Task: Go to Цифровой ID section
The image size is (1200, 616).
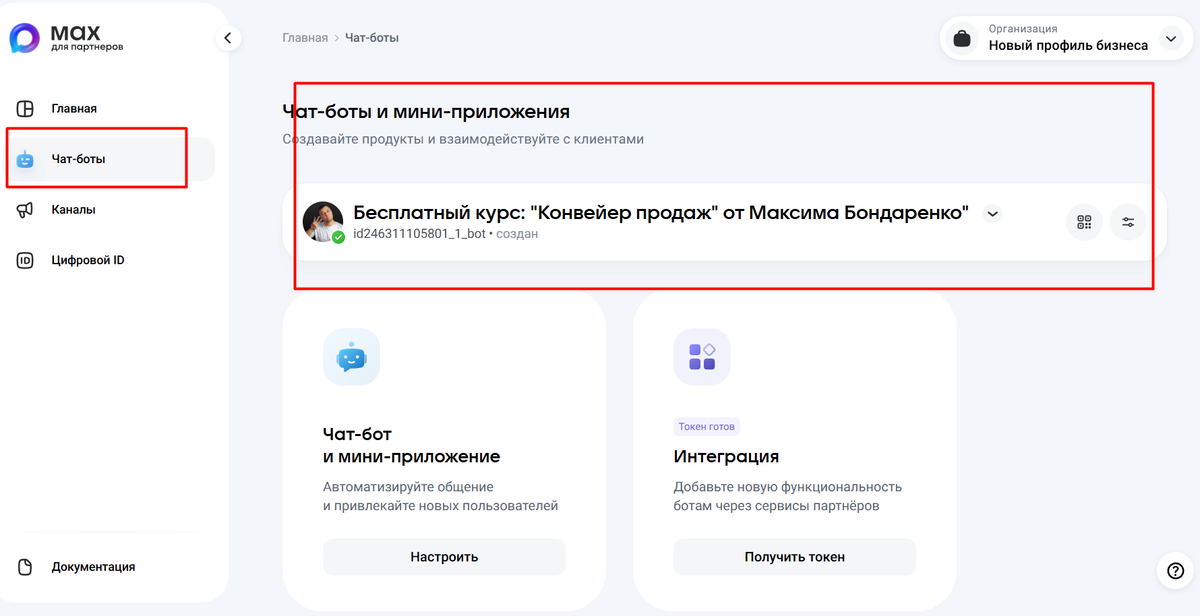Action: pos(88,261)
